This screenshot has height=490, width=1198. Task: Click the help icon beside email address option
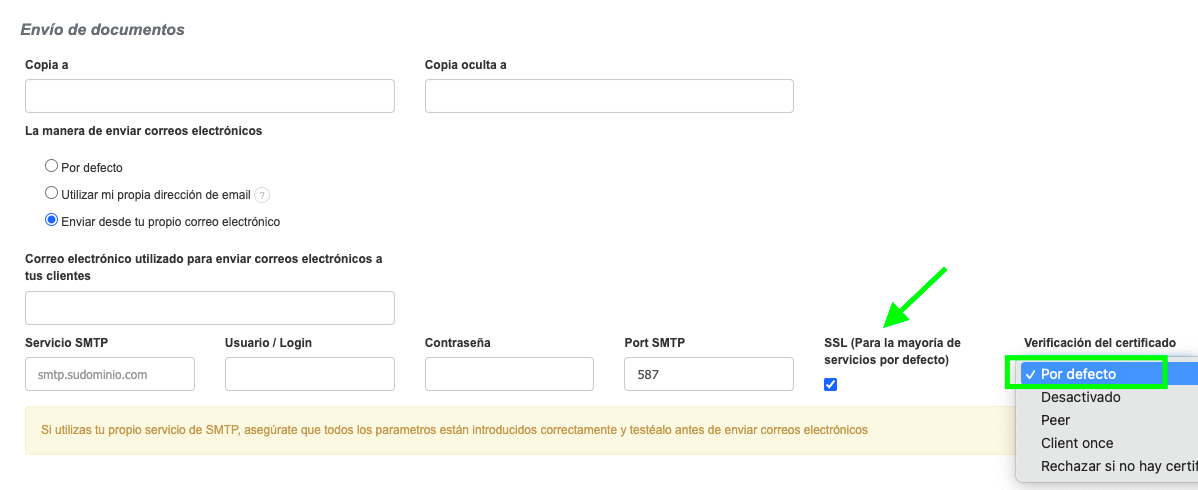tap(262, 195)
